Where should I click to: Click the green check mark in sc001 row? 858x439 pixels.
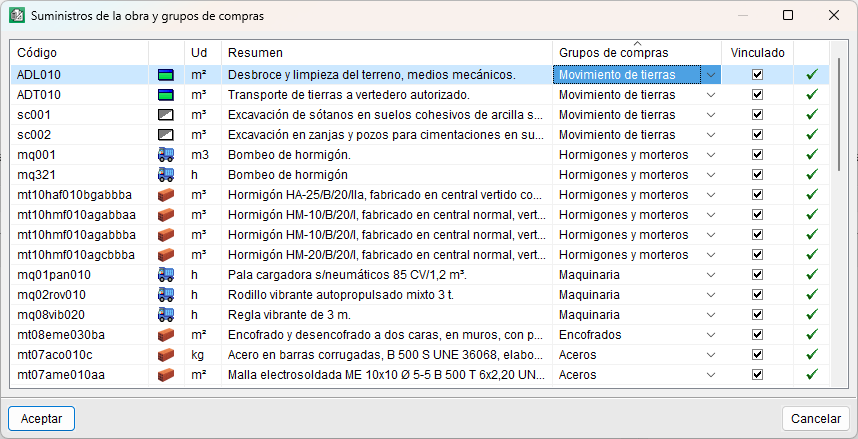coord(812,114)
